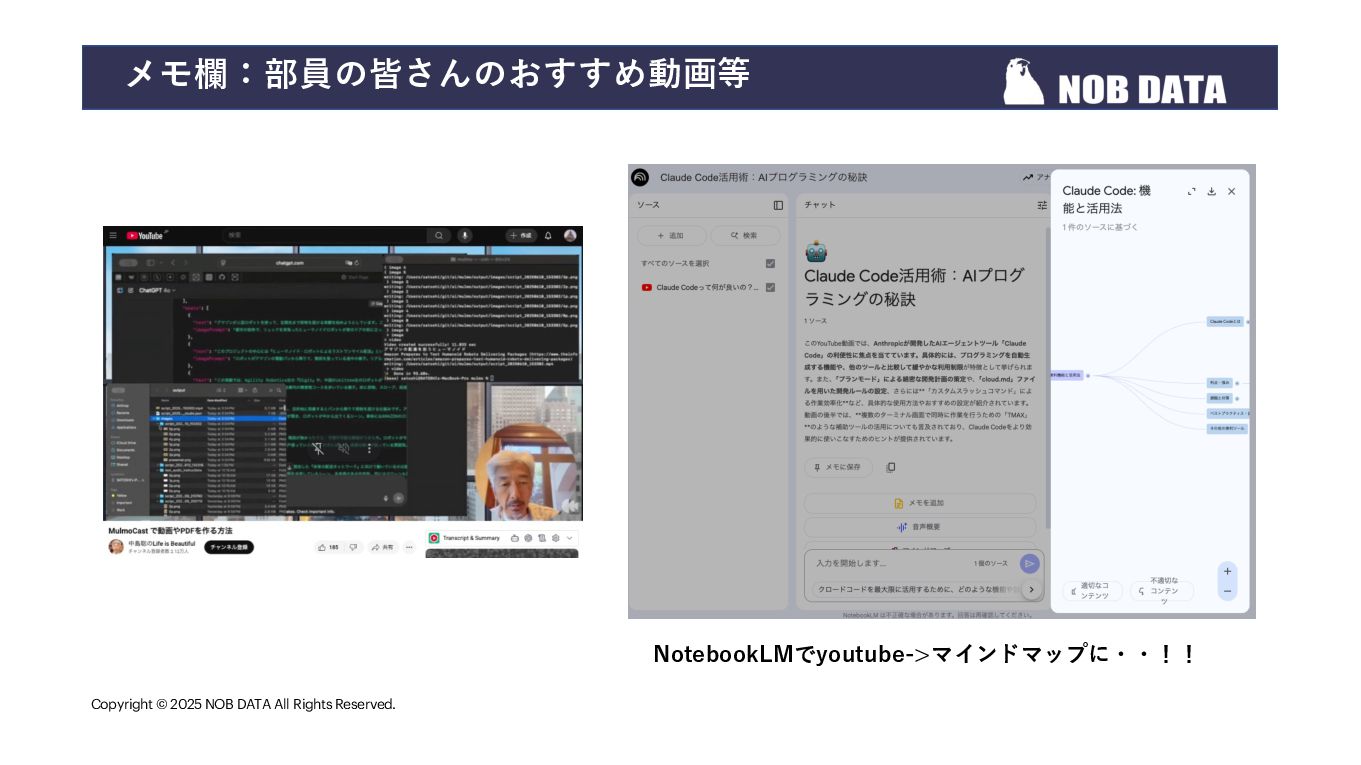This screenshot has width=1361, height=765.
Task: Expand the mind map root node
Action: point(1087,376)
